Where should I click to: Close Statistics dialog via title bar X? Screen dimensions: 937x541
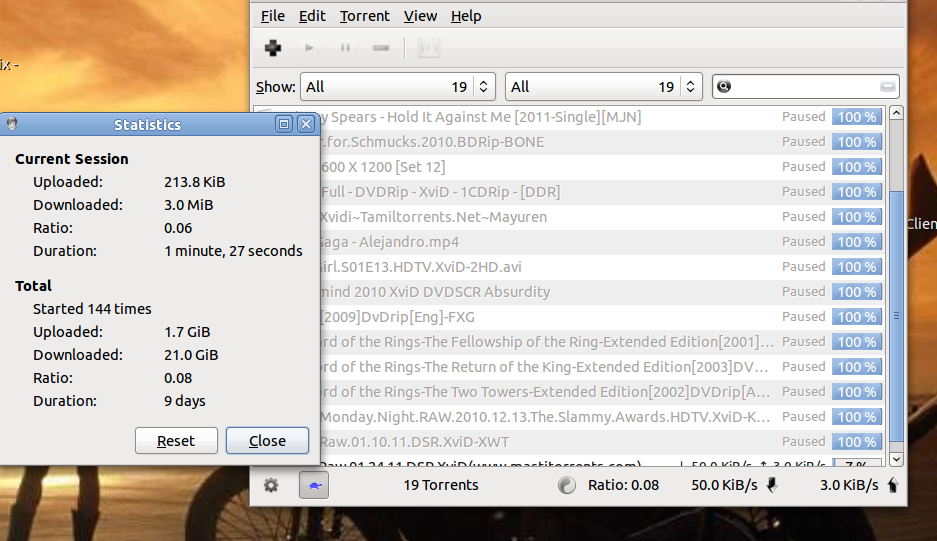306,124
